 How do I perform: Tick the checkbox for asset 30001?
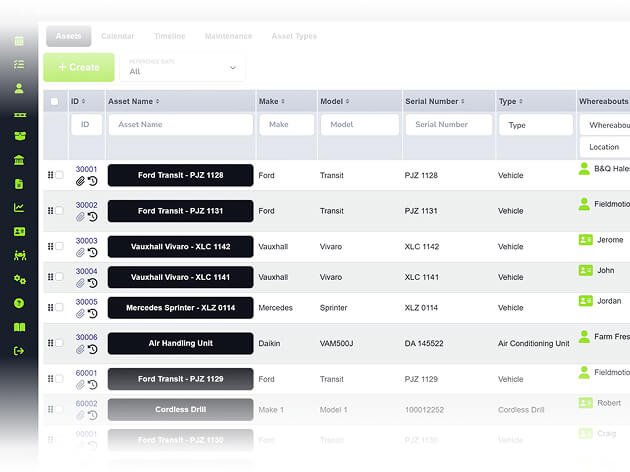[59, 175]
